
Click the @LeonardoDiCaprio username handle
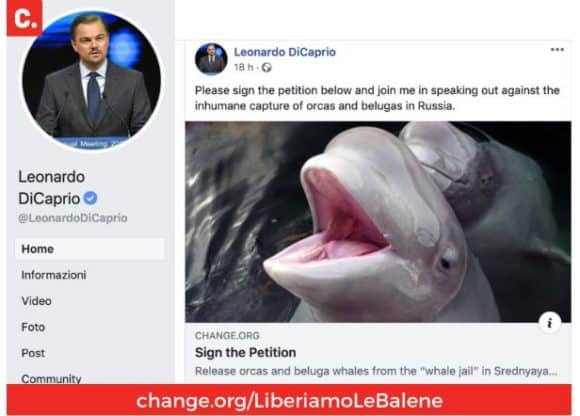[72, 218]
